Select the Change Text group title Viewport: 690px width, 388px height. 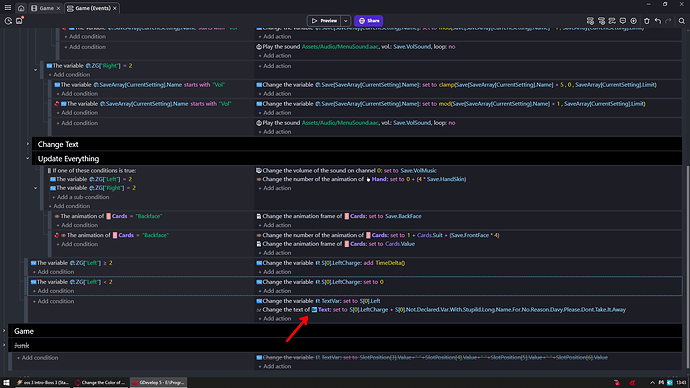click(58, 144)
